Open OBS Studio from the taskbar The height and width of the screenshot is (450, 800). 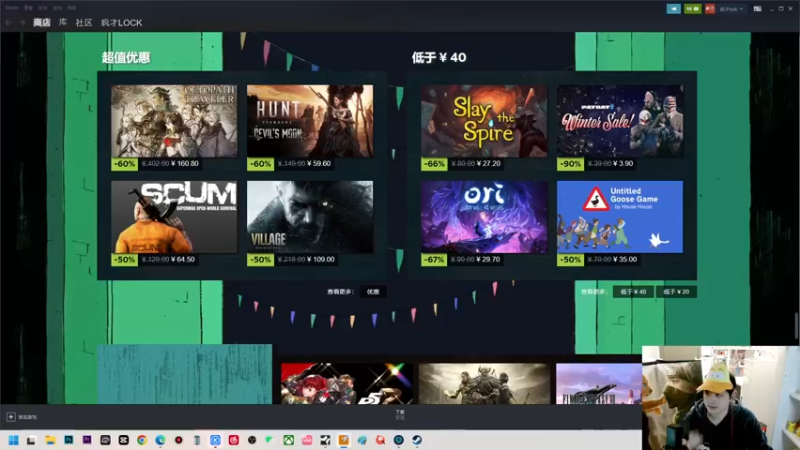point(252,440)
